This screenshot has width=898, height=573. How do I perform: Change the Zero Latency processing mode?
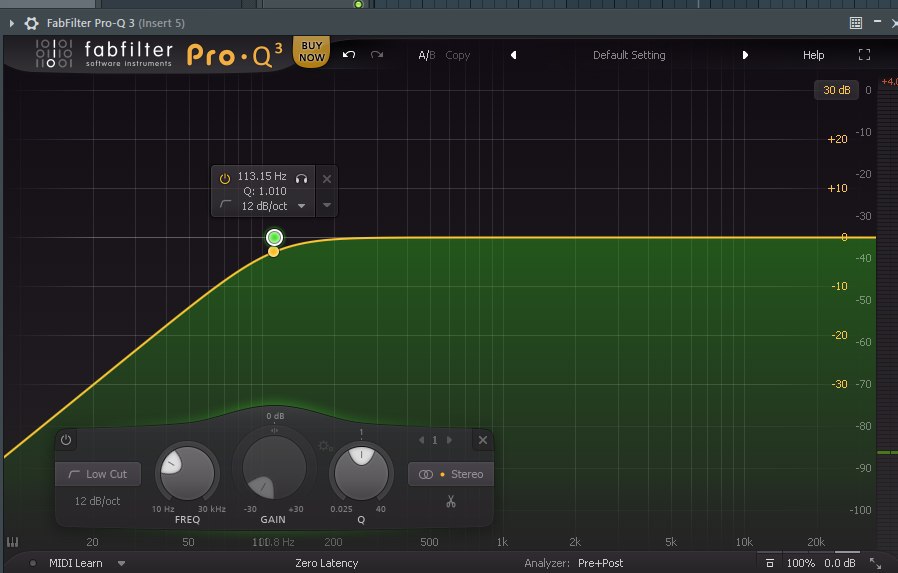(326, 563)
